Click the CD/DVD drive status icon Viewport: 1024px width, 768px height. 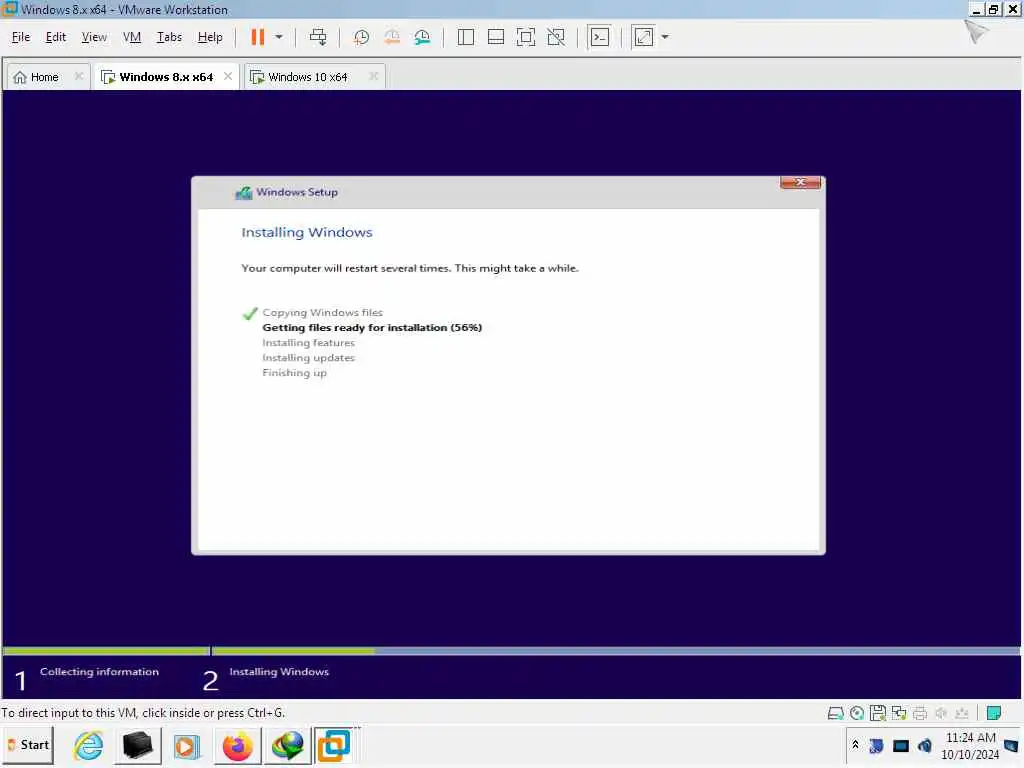pos(857,713)
